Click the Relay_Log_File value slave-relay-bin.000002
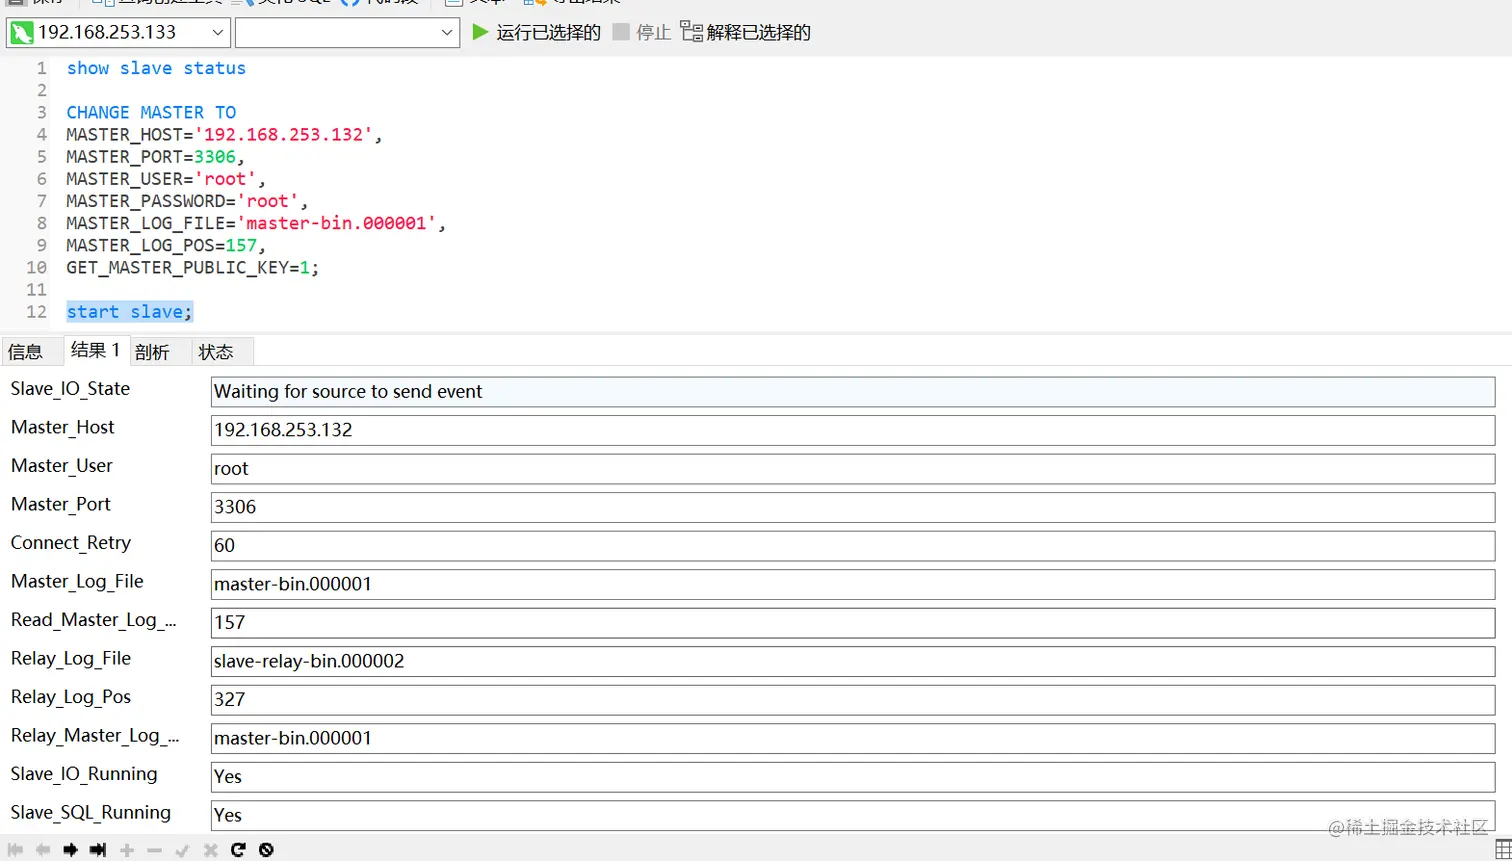 click(x=853, y=661)
